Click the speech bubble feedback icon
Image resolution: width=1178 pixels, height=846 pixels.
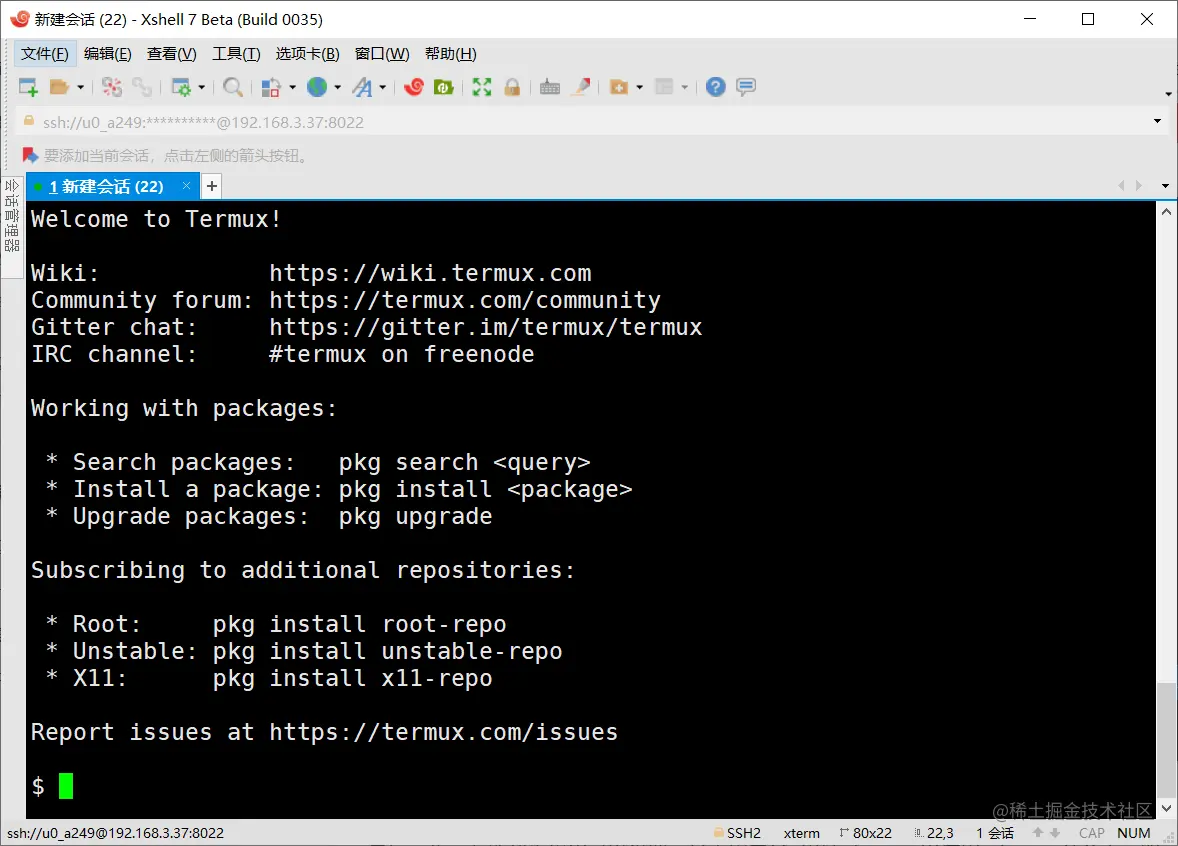click(x=746, y=87)
